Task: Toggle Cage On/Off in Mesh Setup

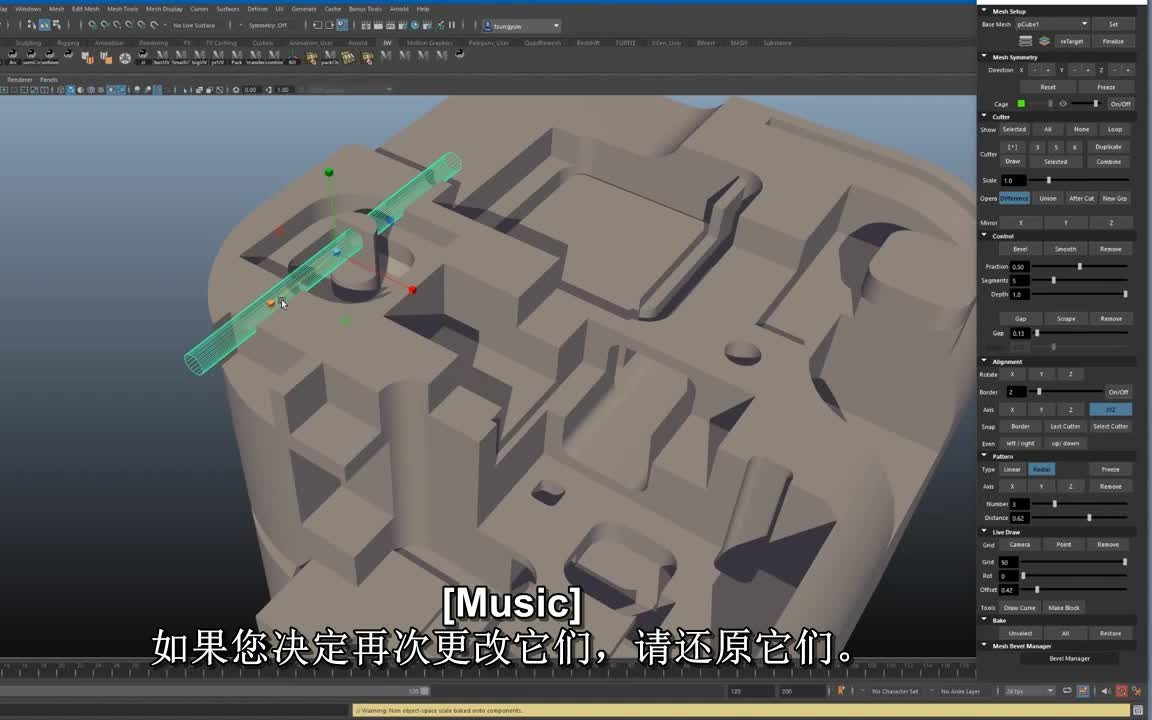Action: point(1121,104)
